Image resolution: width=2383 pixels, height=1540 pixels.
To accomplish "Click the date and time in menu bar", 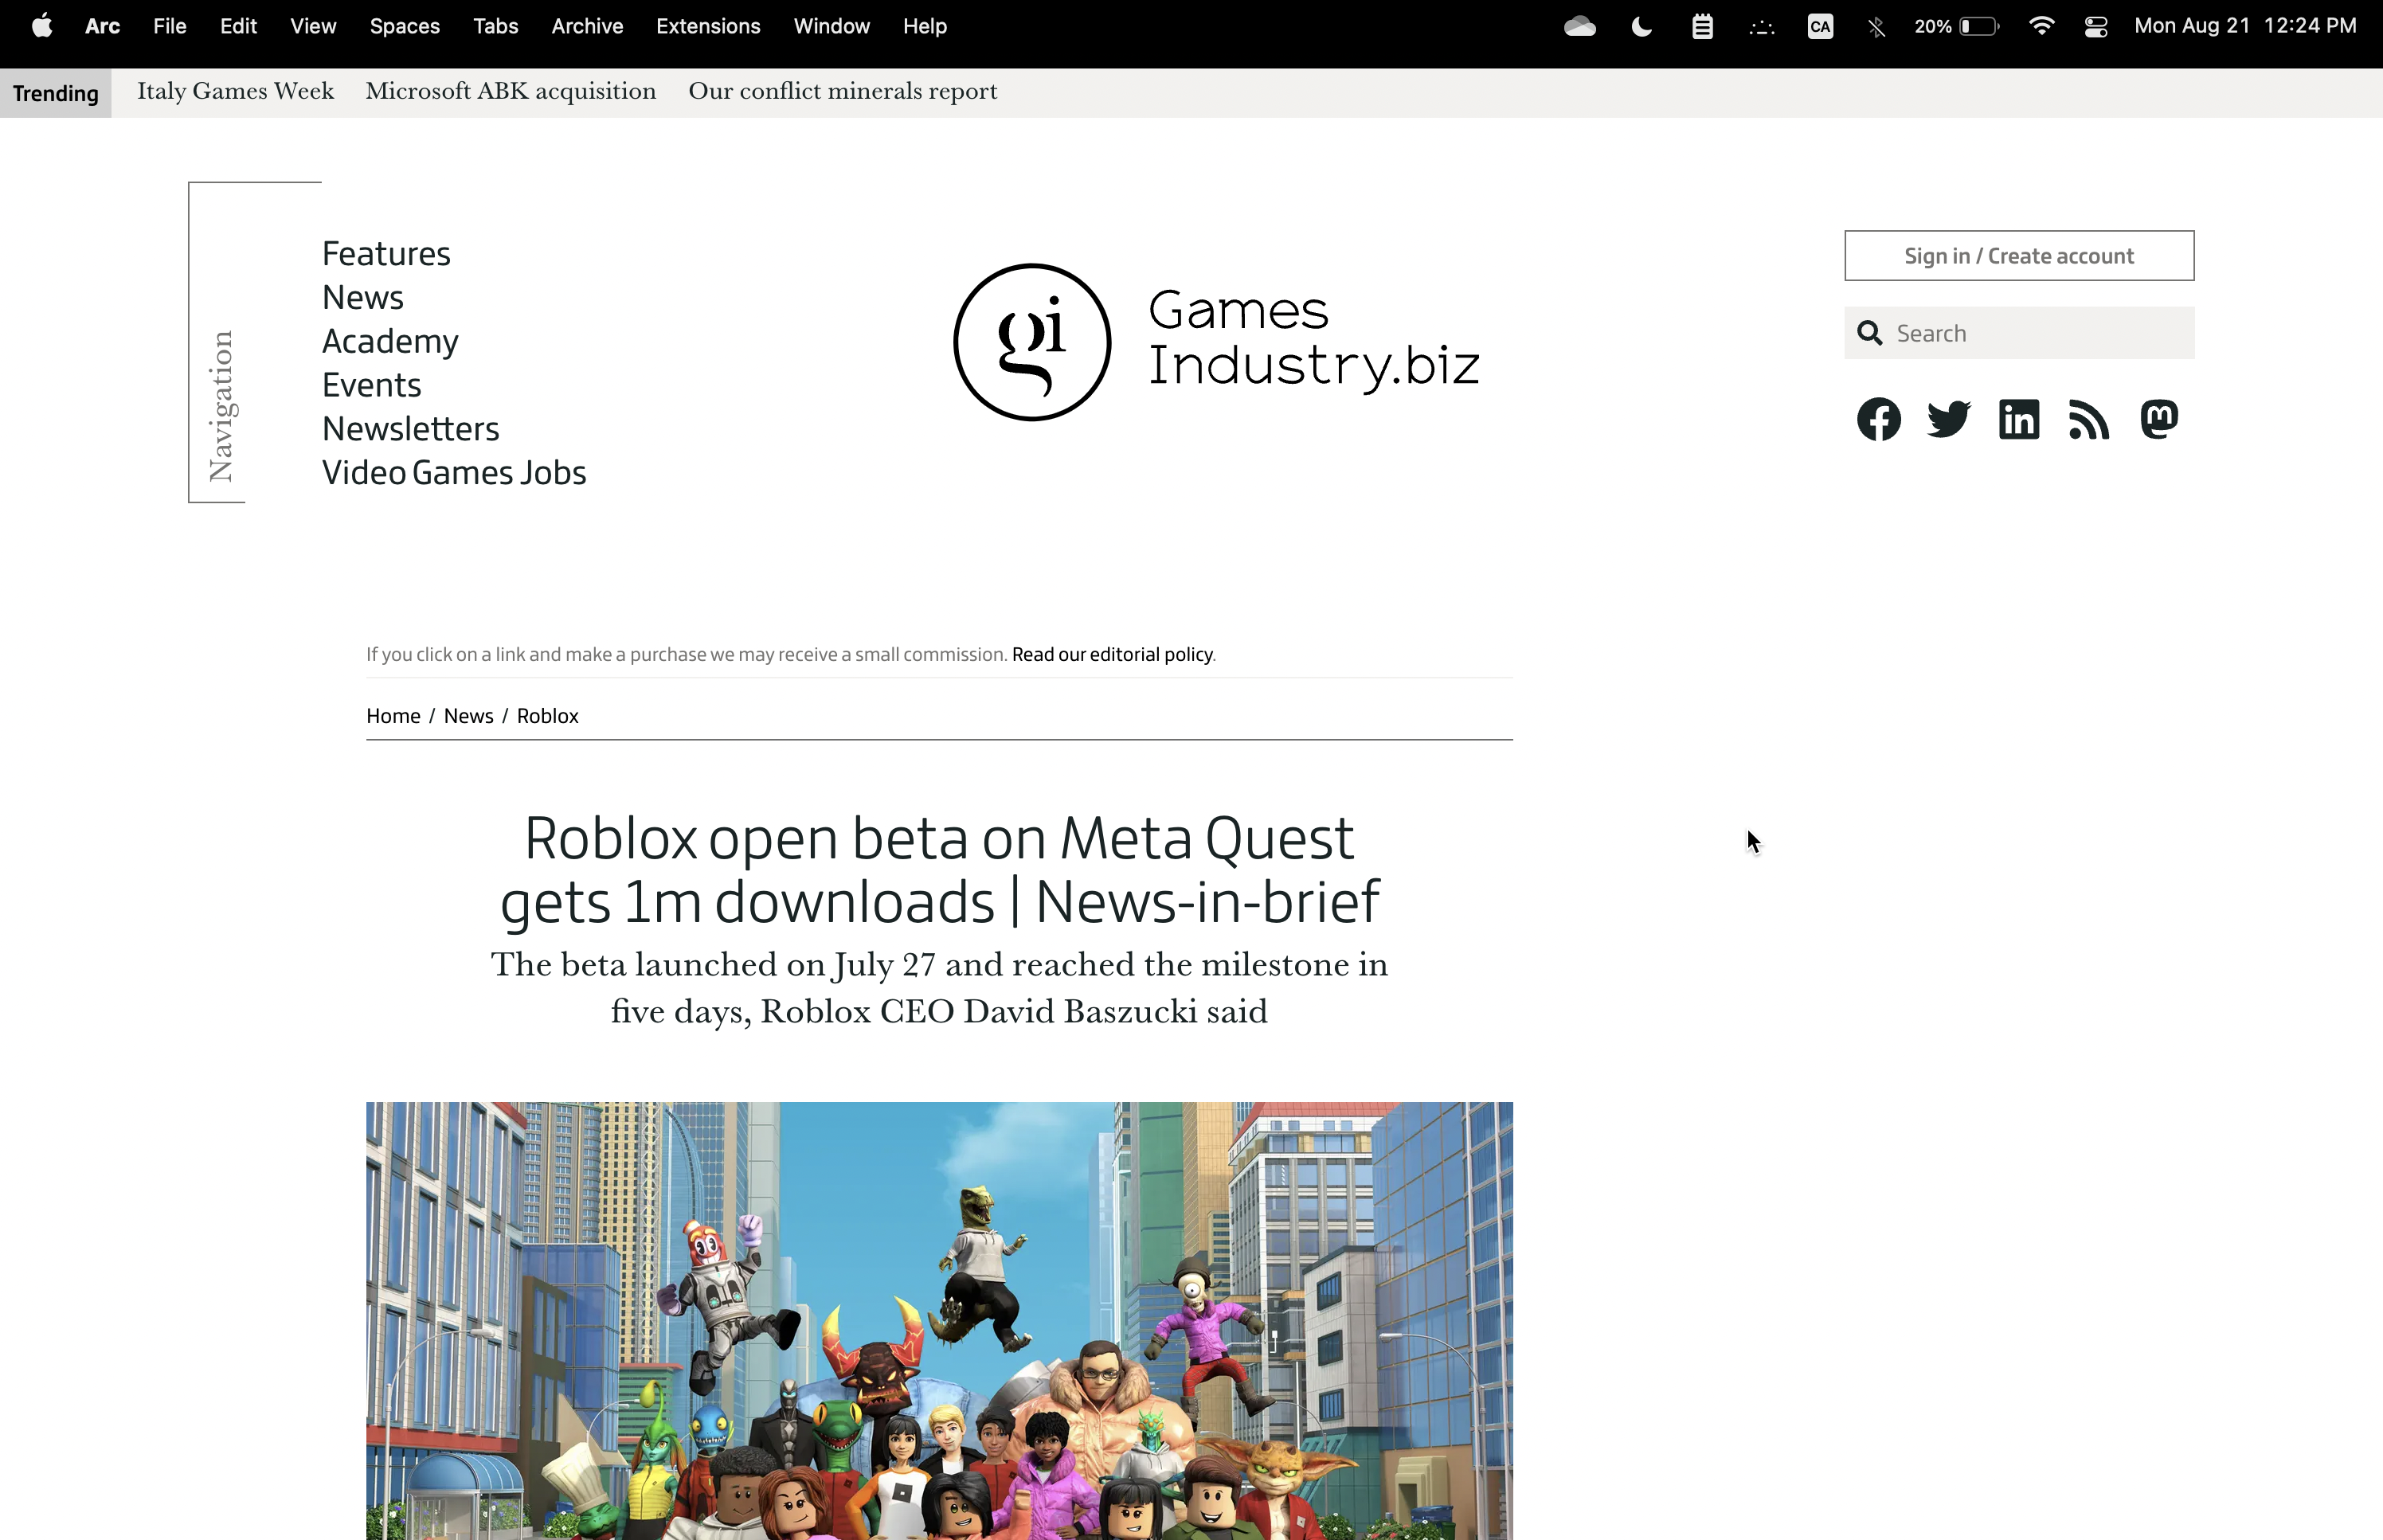I will coord(2245,26).
